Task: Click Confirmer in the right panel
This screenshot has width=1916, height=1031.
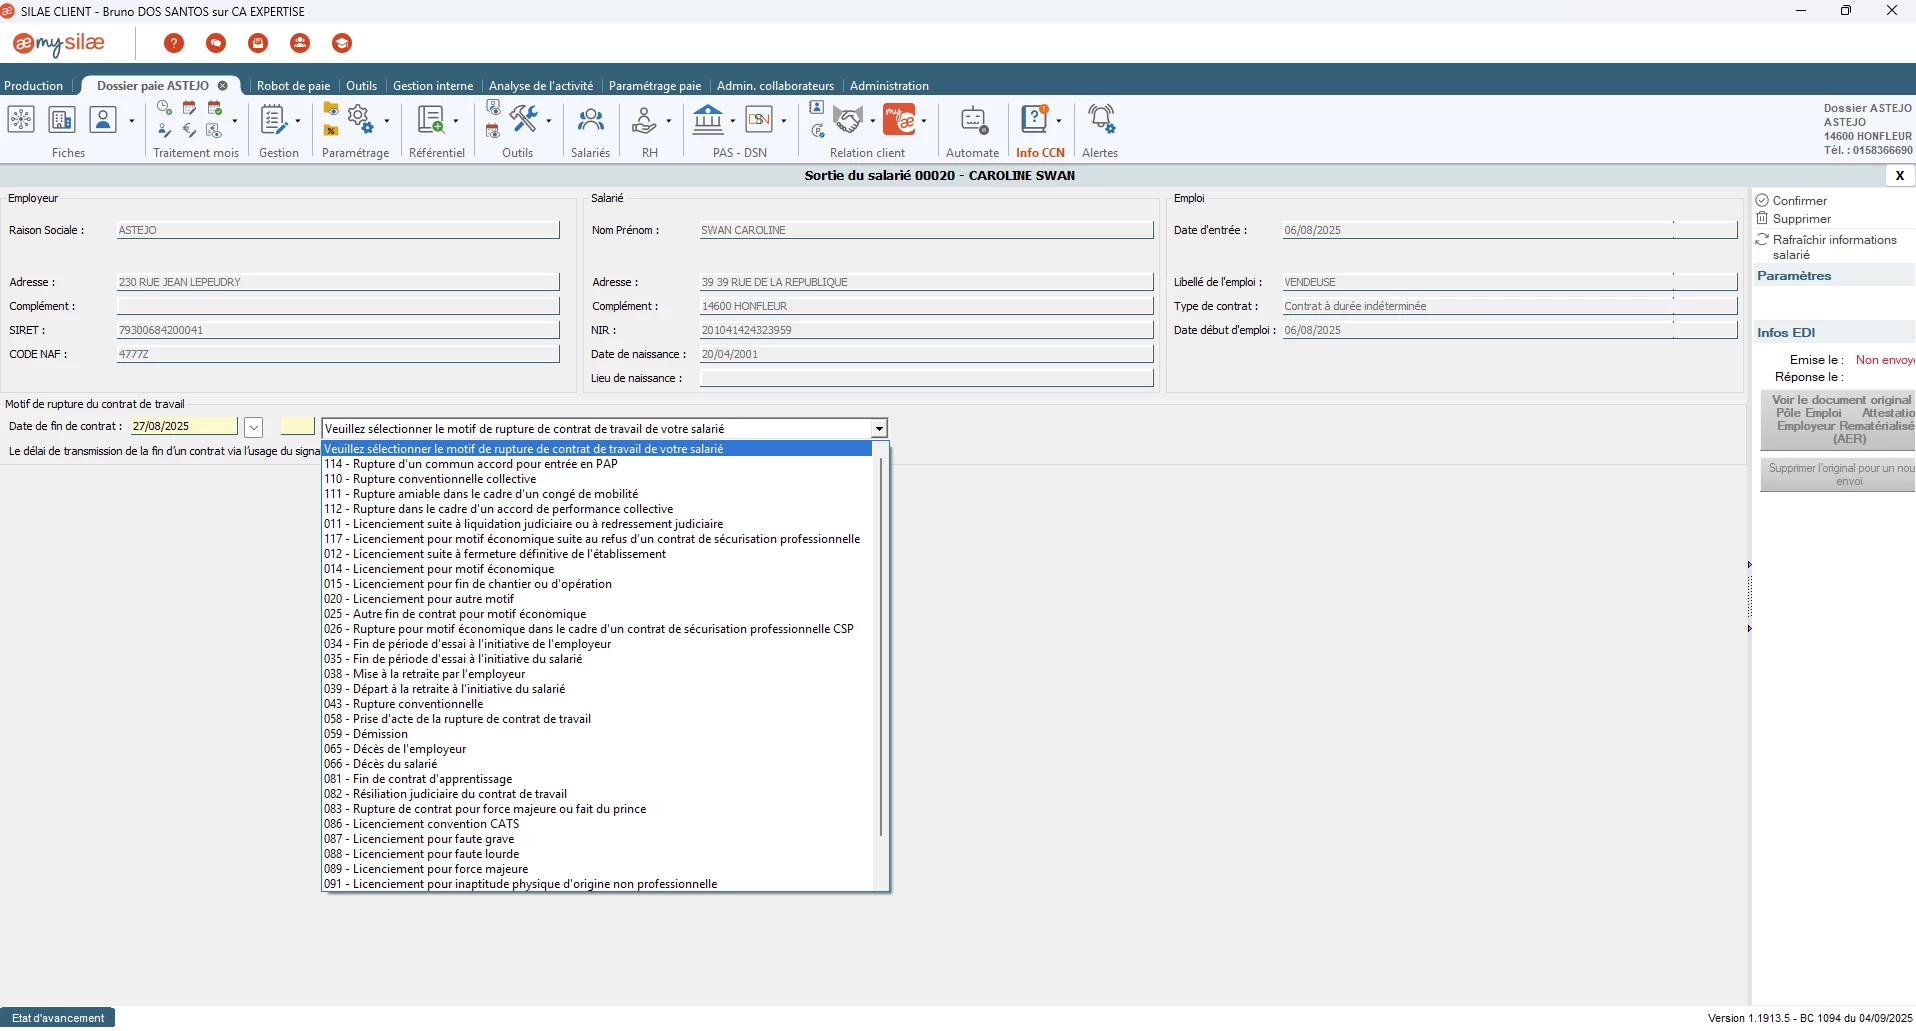Action: click(1799, 201)
